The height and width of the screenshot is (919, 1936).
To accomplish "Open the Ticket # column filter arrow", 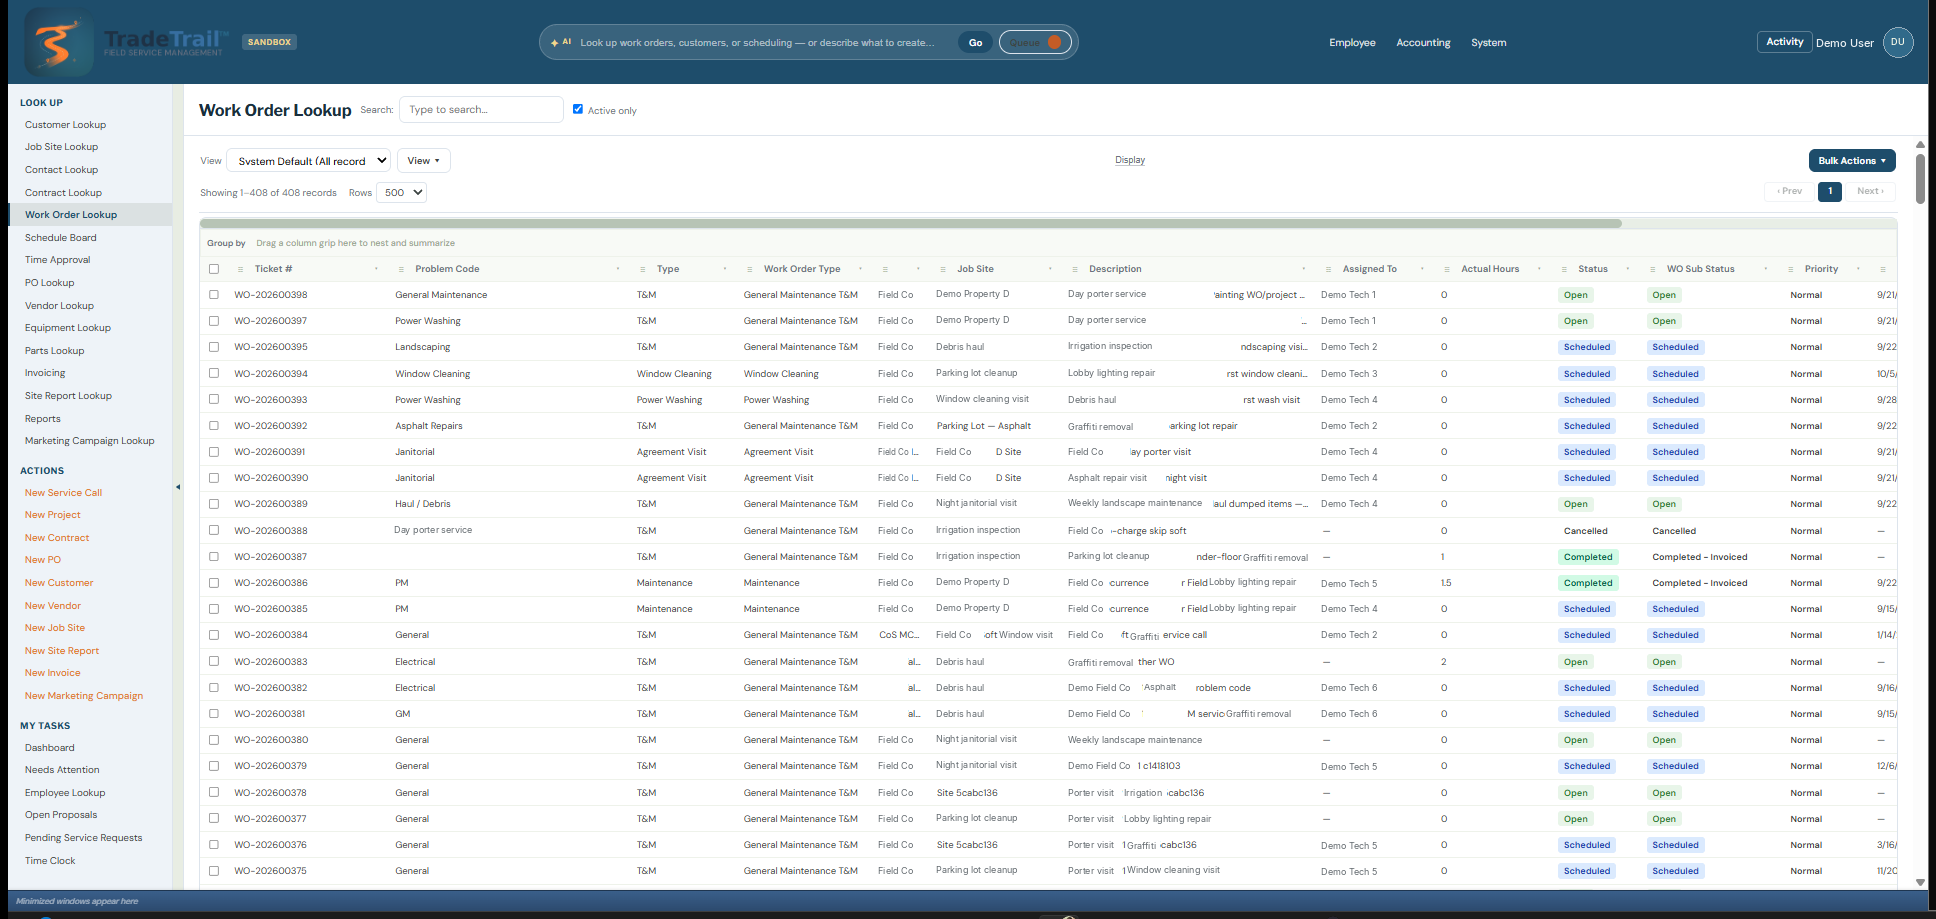I will tap(376, 269).
